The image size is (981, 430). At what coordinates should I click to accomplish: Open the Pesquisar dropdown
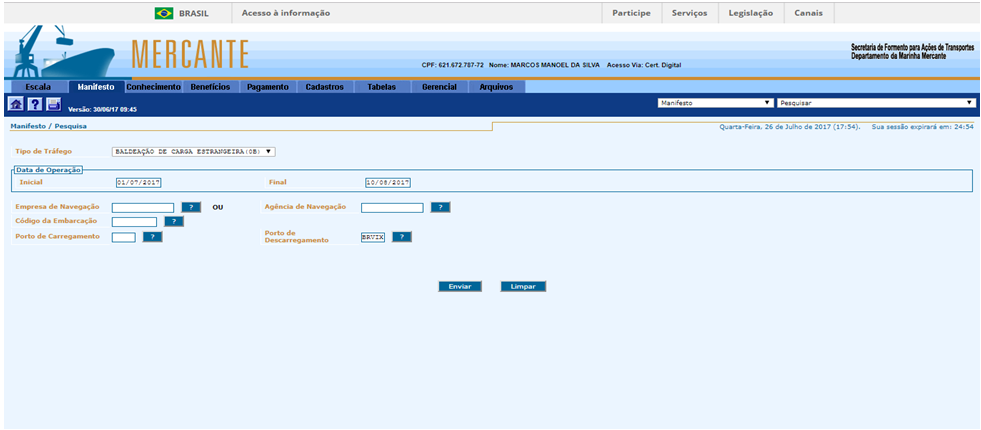875,102
